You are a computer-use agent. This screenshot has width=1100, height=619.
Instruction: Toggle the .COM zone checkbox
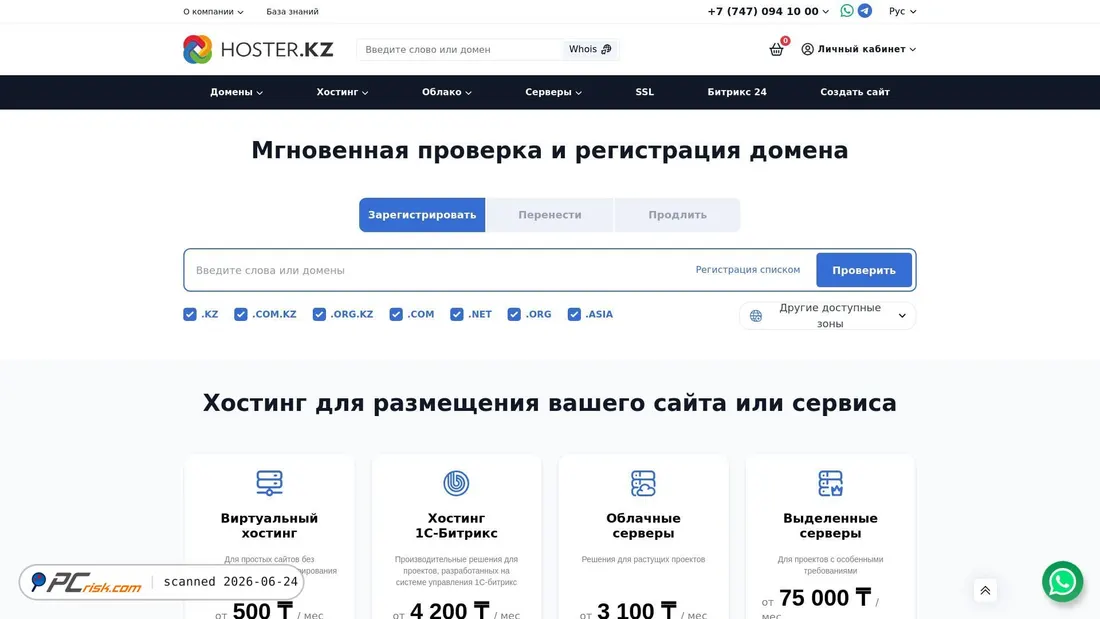pos(396,314)
